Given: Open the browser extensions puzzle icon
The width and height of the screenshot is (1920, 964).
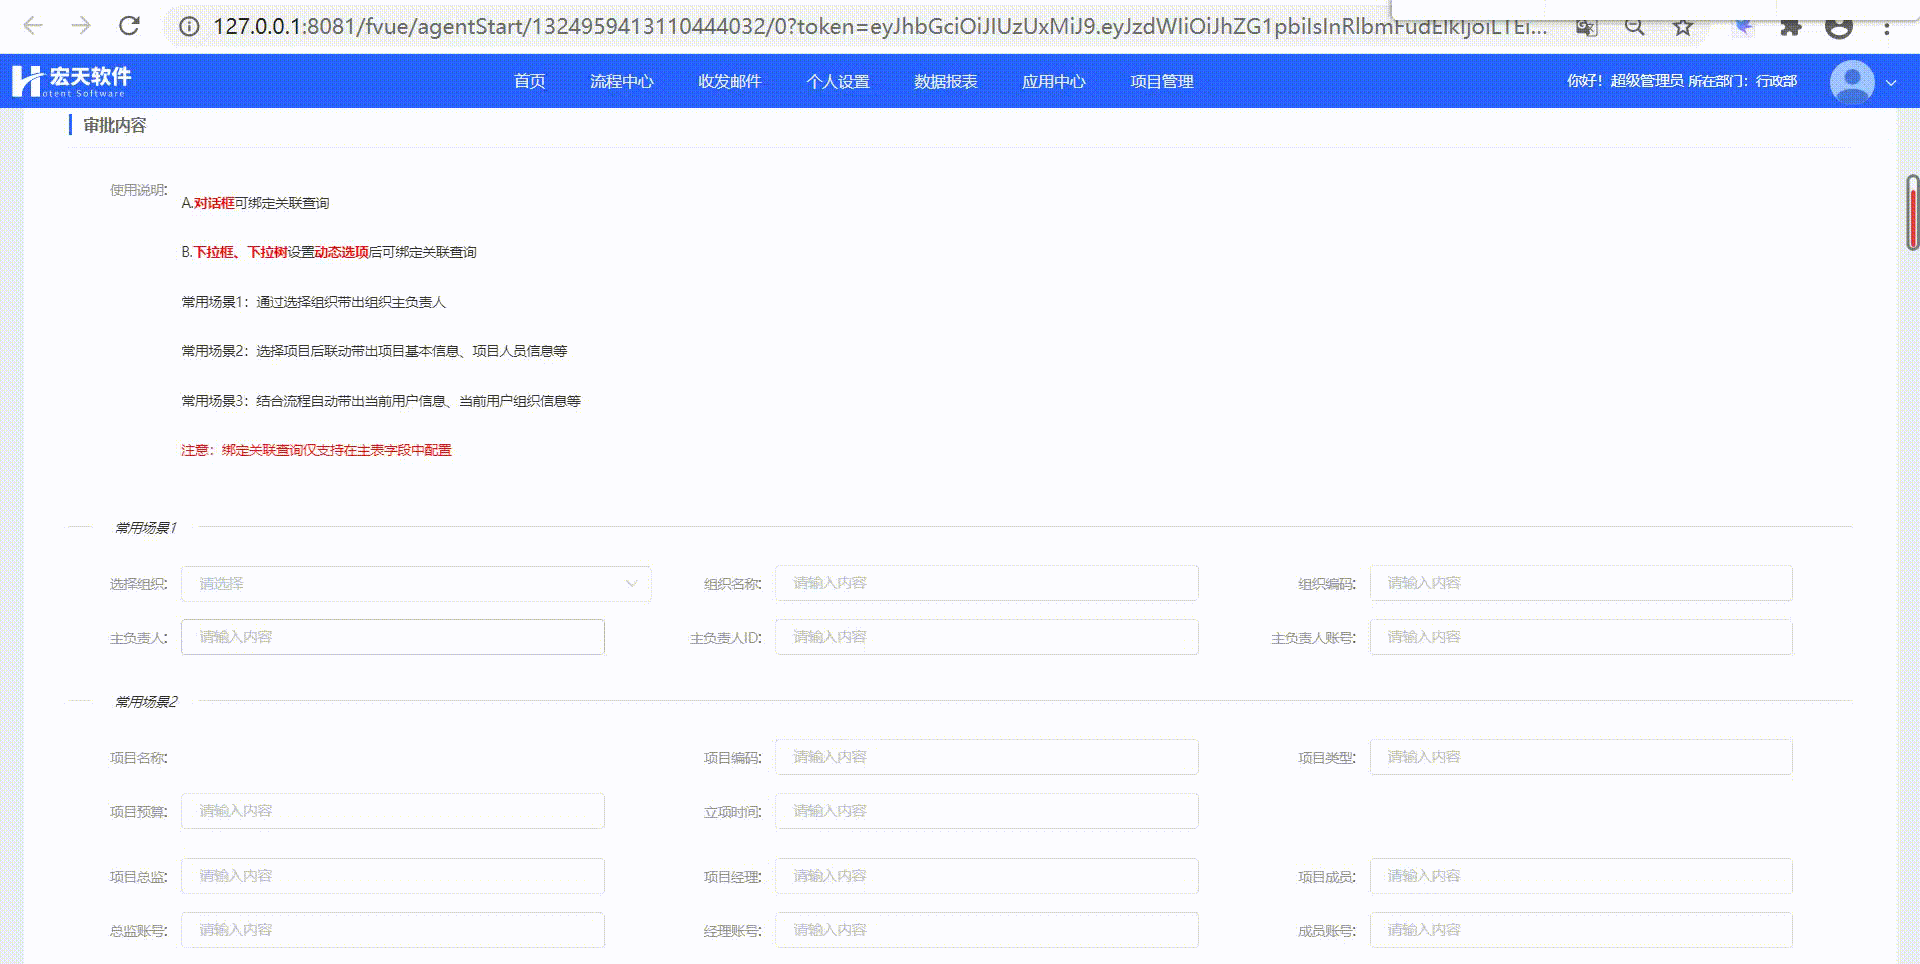Looking at the screenshot, I should point(1790,27).
